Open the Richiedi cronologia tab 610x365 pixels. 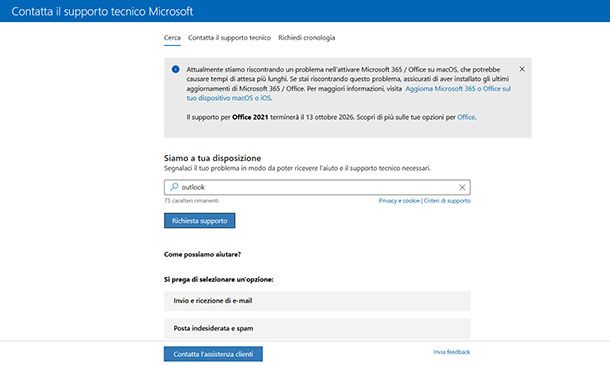click(307, 38)
